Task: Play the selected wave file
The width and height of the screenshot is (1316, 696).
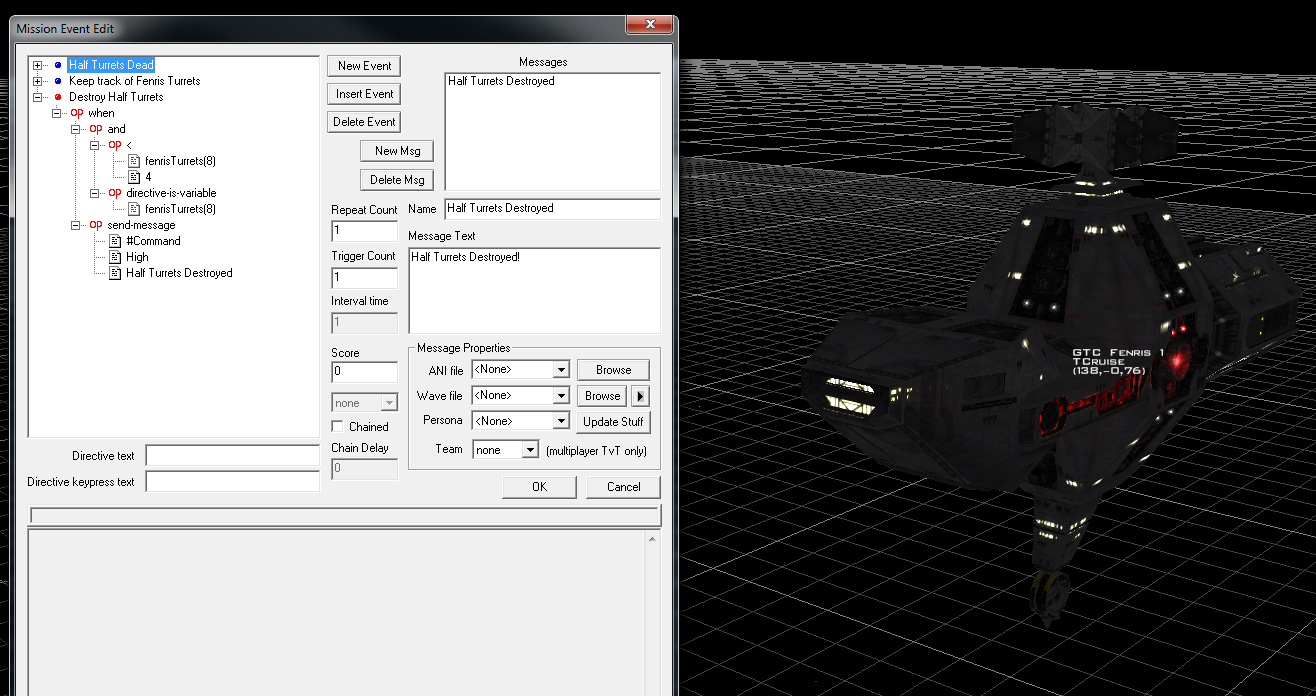Action: 642,396
